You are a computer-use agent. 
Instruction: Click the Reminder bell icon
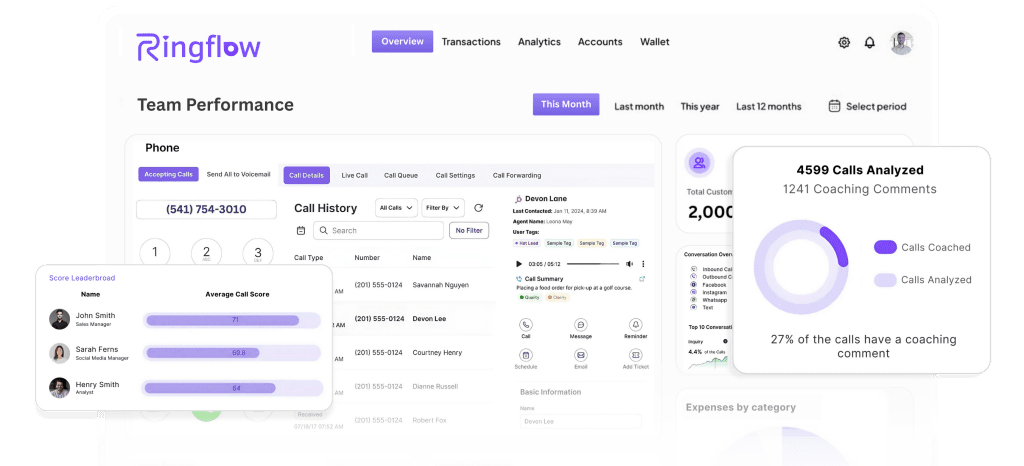pyautogui.click(x=635, y=325)
